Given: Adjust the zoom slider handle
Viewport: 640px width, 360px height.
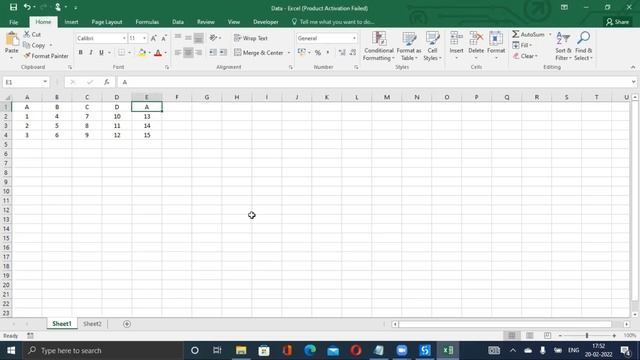Looking at the screenshot, I should 587,336.
